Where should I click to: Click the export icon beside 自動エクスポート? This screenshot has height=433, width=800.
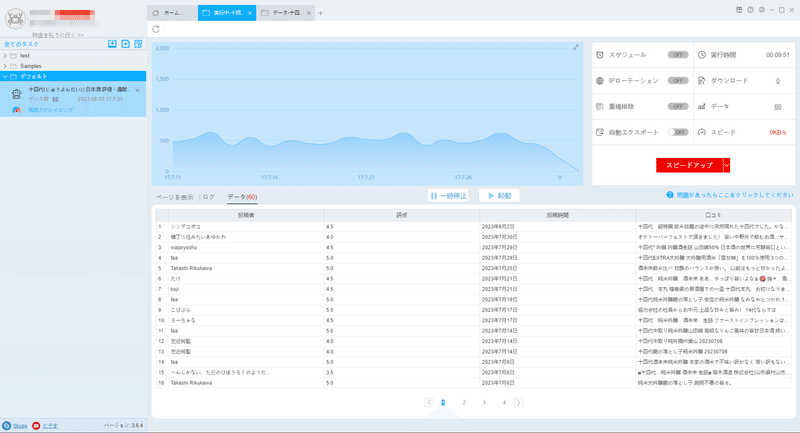tap(600, 132)
